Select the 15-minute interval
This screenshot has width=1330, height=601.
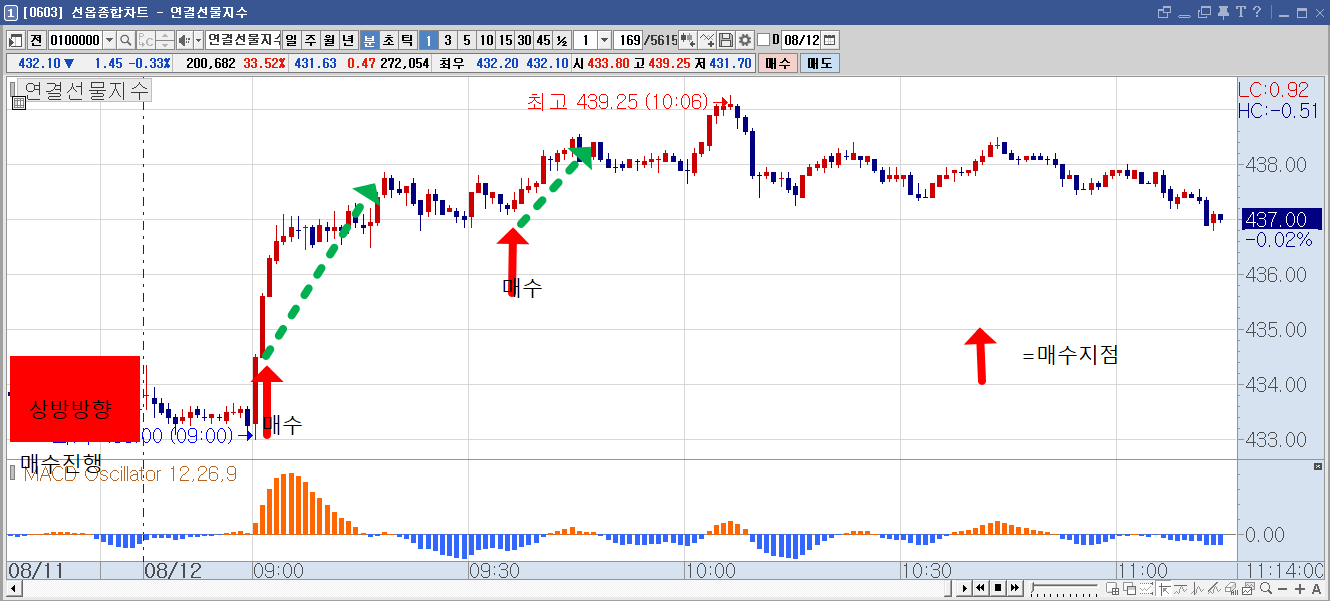point(506,40)
